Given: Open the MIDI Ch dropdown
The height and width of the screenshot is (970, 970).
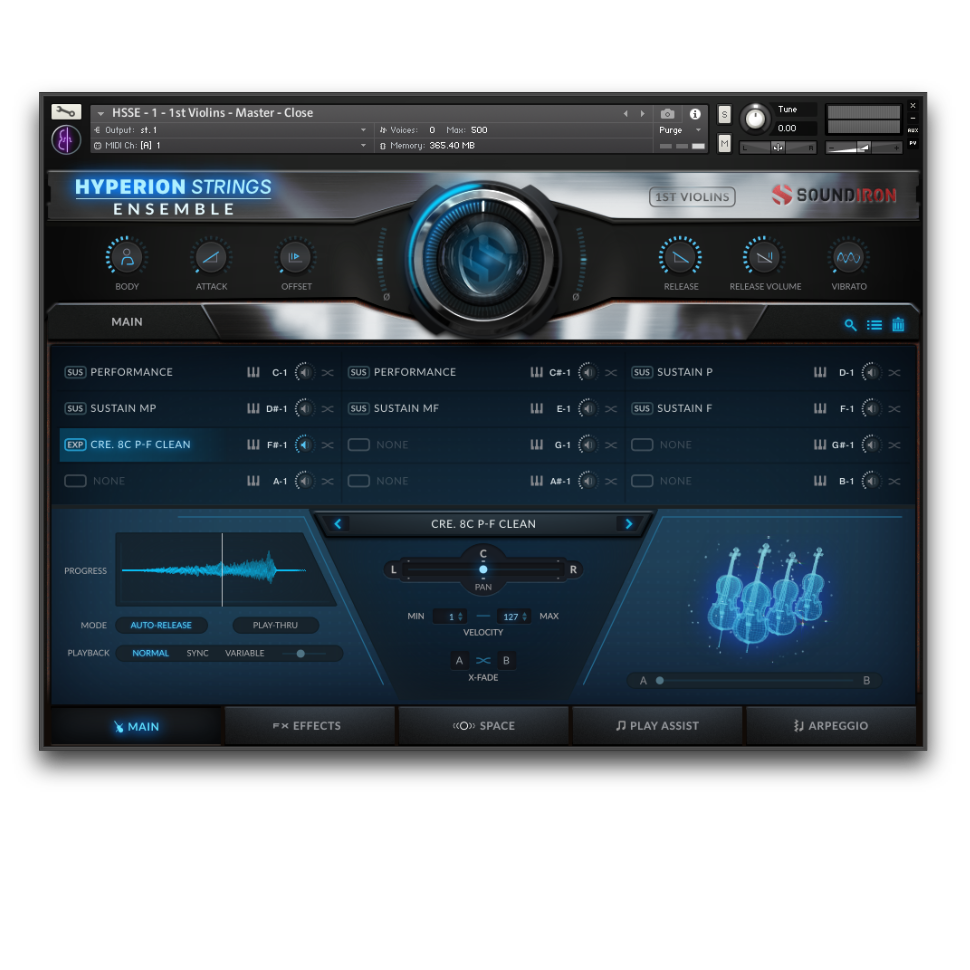Looking at the screenshot, I should tap(363, 145).
